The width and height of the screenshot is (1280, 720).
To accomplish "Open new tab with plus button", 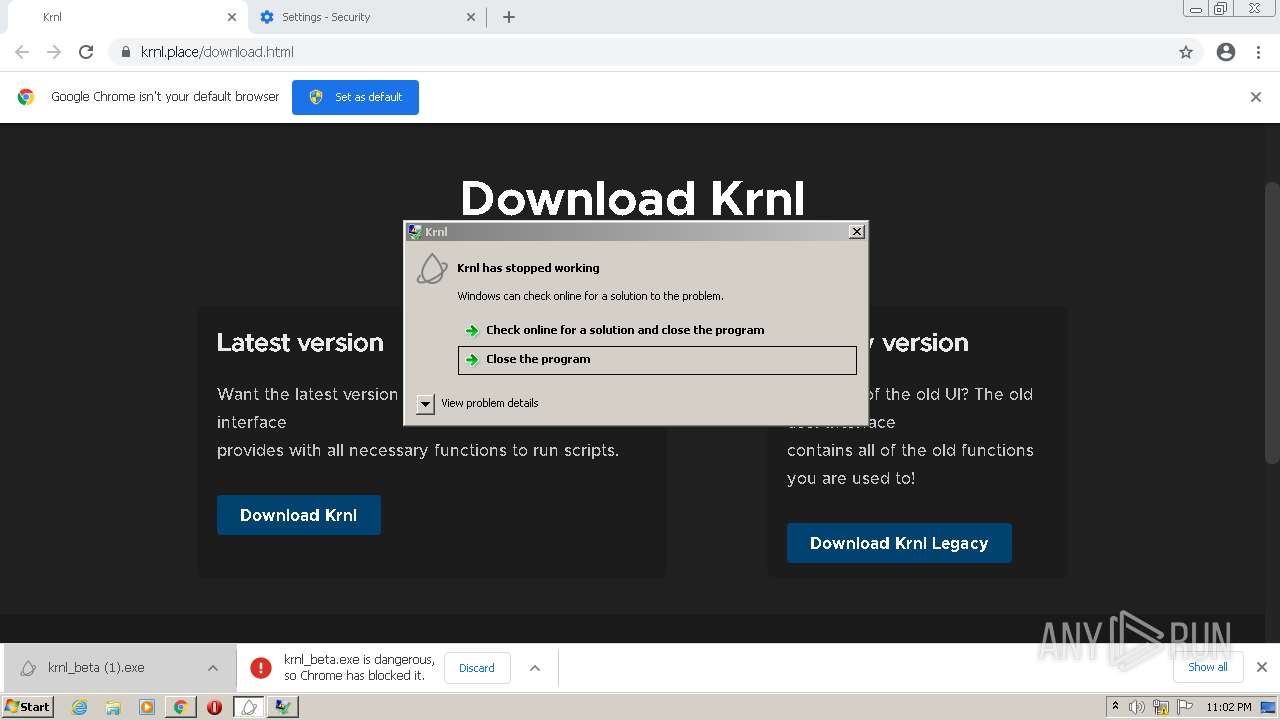I will (509, 17).
